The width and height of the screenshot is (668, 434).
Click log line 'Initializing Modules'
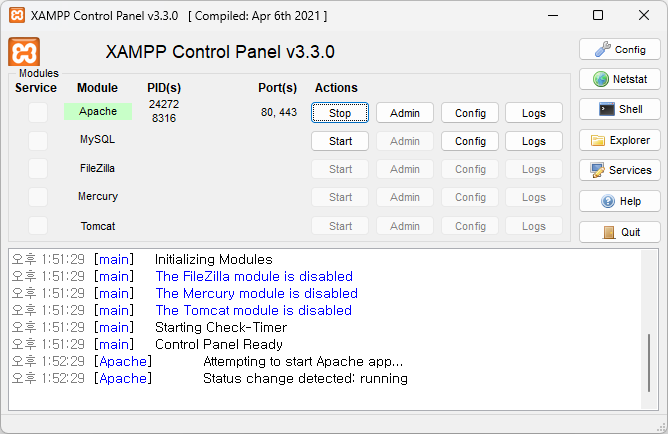coord(213,259)
